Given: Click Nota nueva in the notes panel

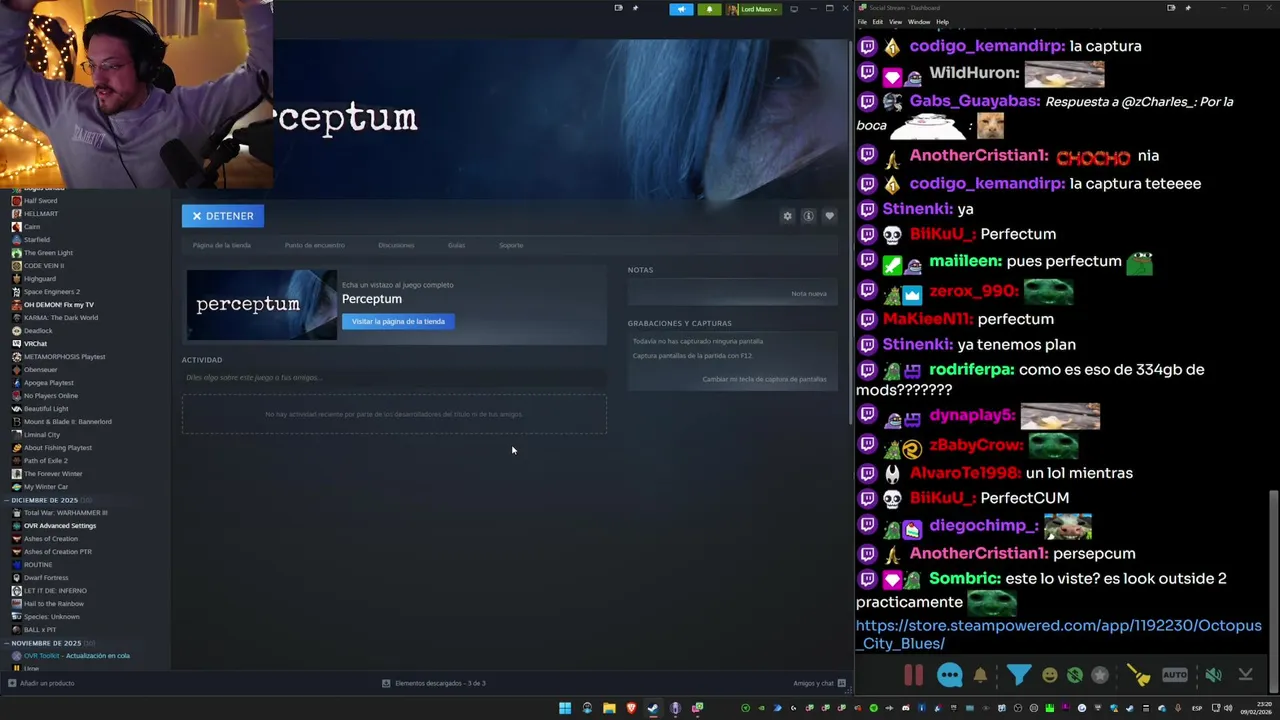Looking at the screenshot, I should [x=808, y=294].
